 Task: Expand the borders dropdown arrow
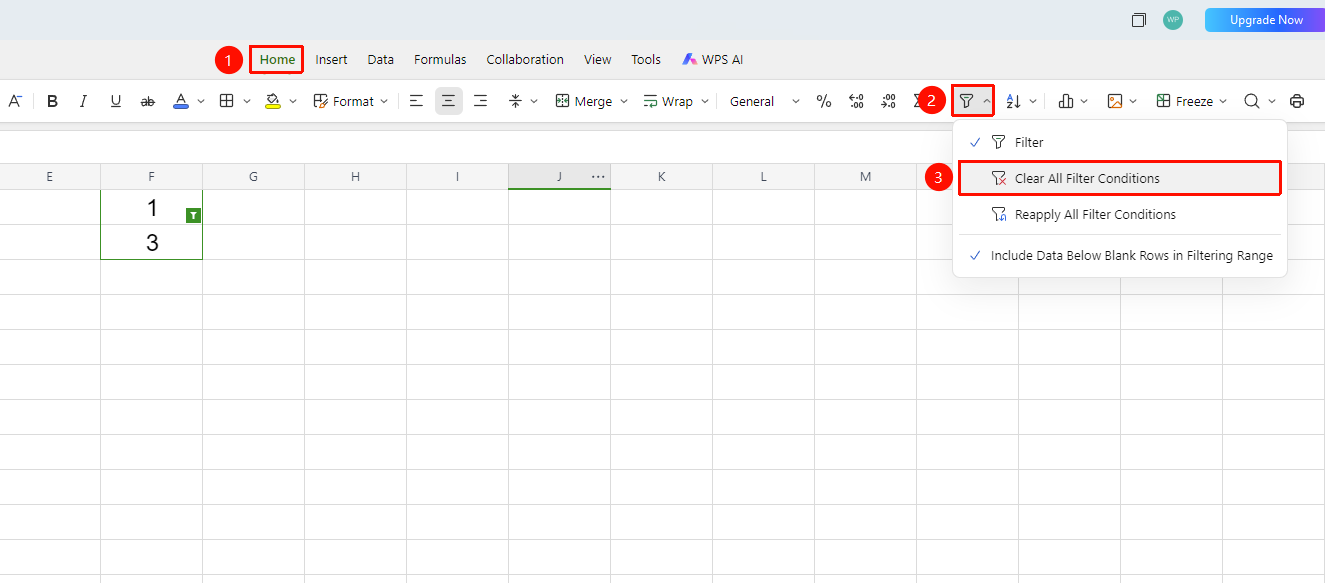pyautogui.click(x=247, y=101)
